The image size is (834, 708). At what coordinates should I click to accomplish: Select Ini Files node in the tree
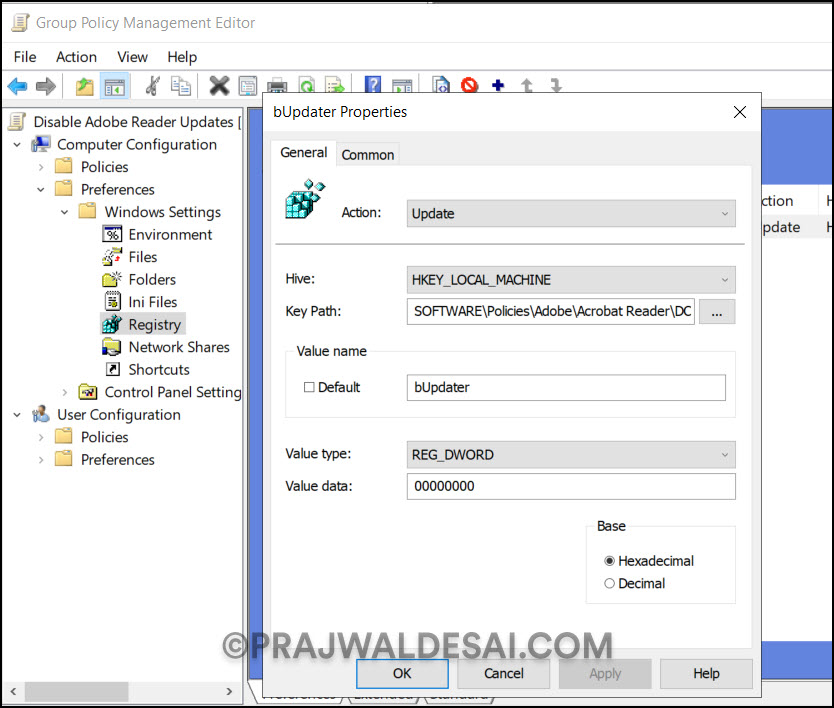tap(153, 302)
